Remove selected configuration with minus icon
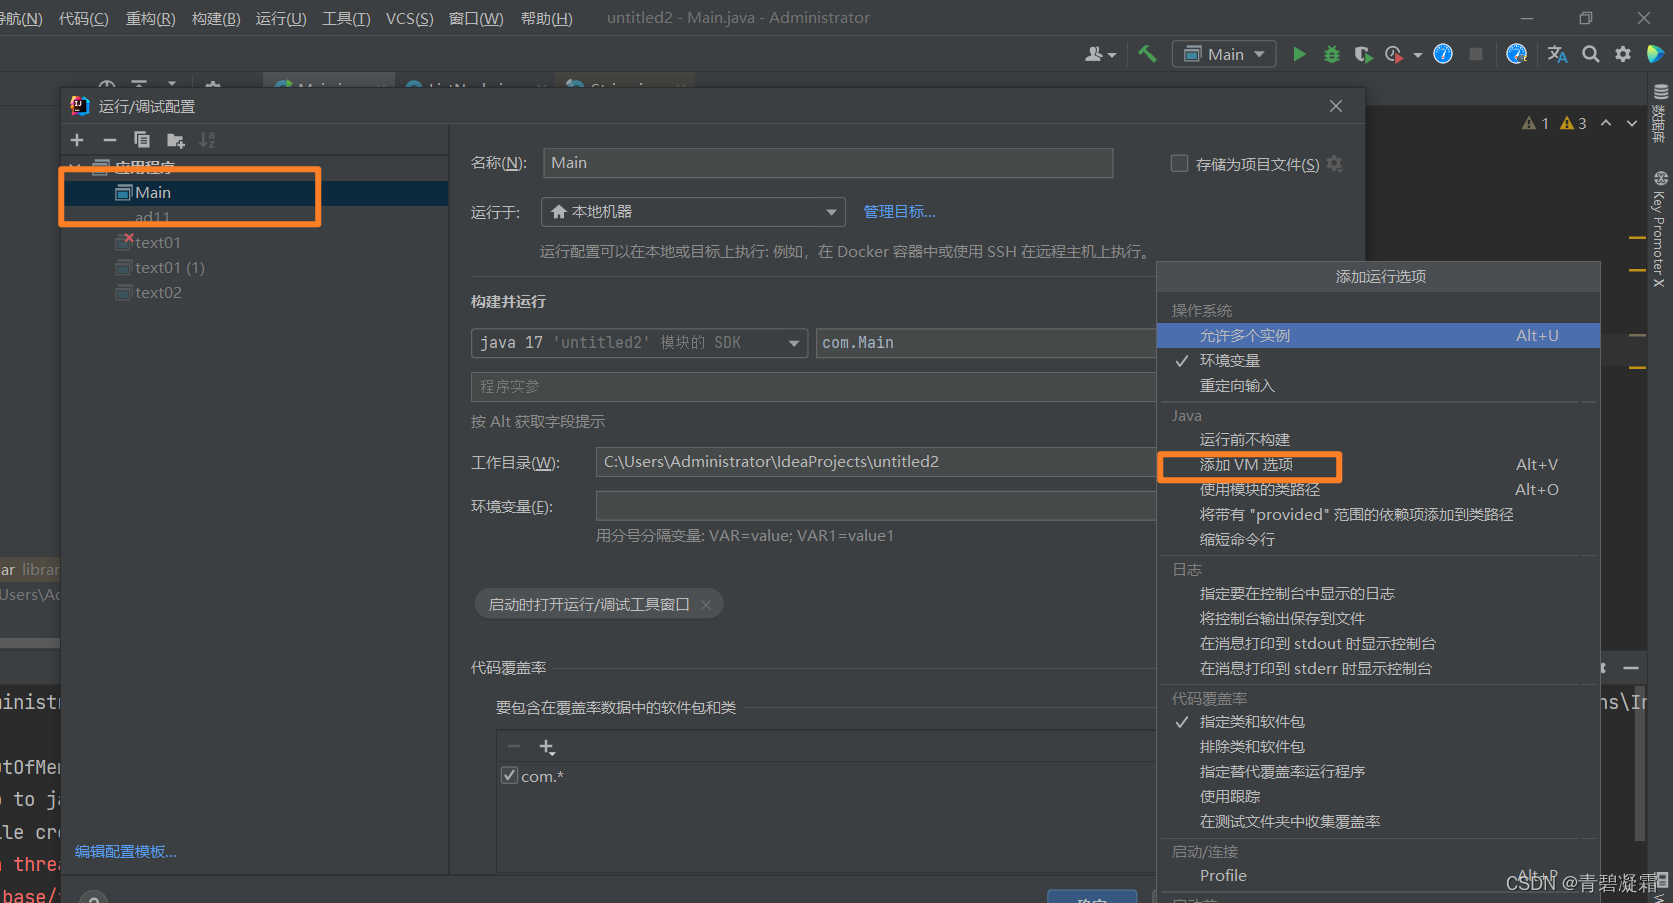Image resolution: width=1673 pixels, height=903 pixels. coord(110,140)
